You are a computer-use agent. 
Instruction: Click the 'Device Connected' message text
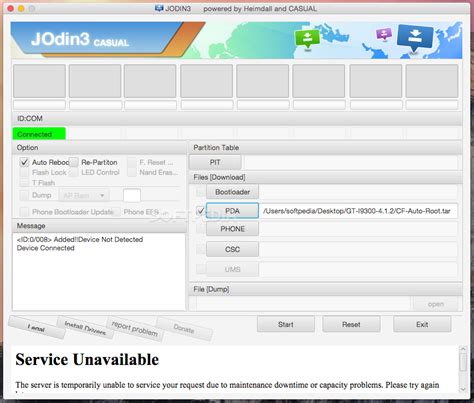pos(46,248)
